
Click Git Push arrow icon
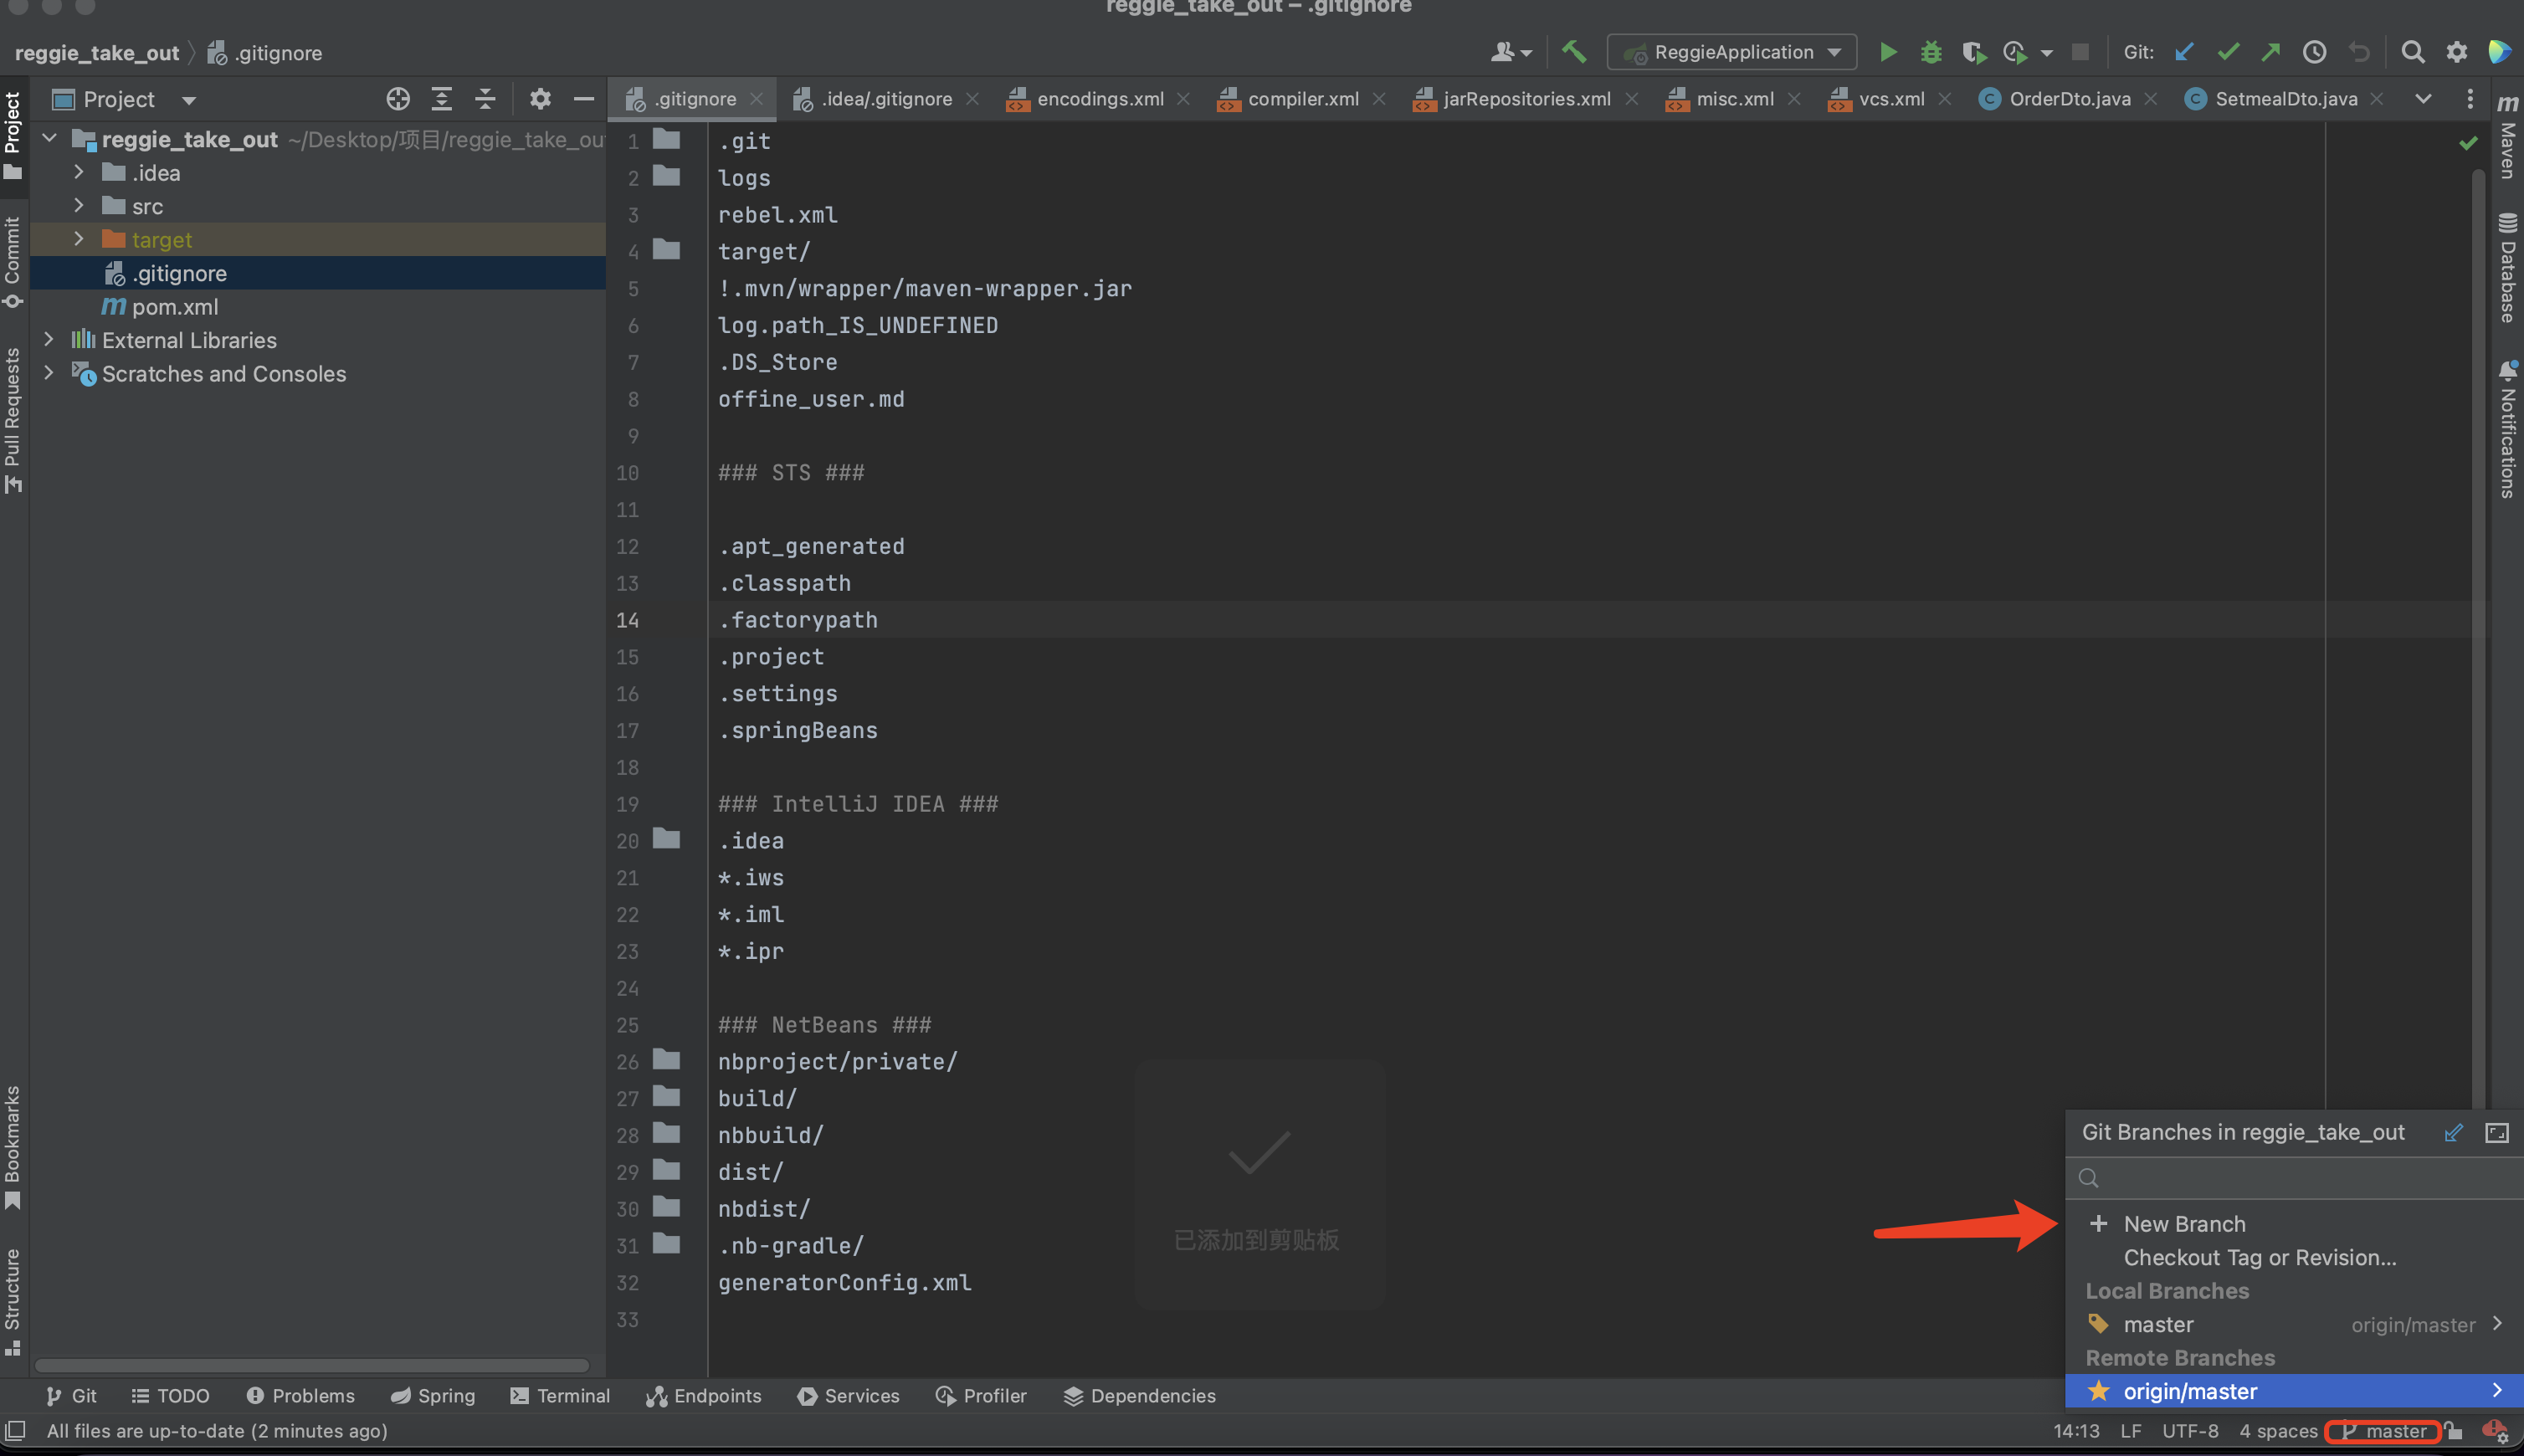click(2271, 52)
